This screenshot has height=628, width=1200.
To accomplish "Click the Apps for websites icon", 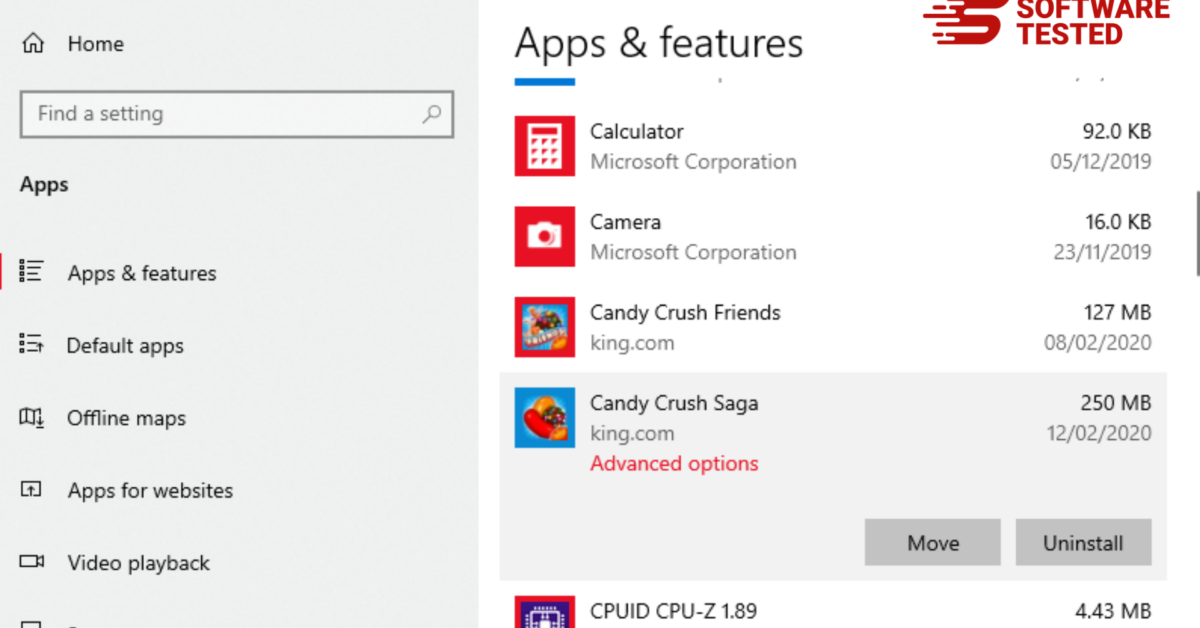I will point(32,490).
